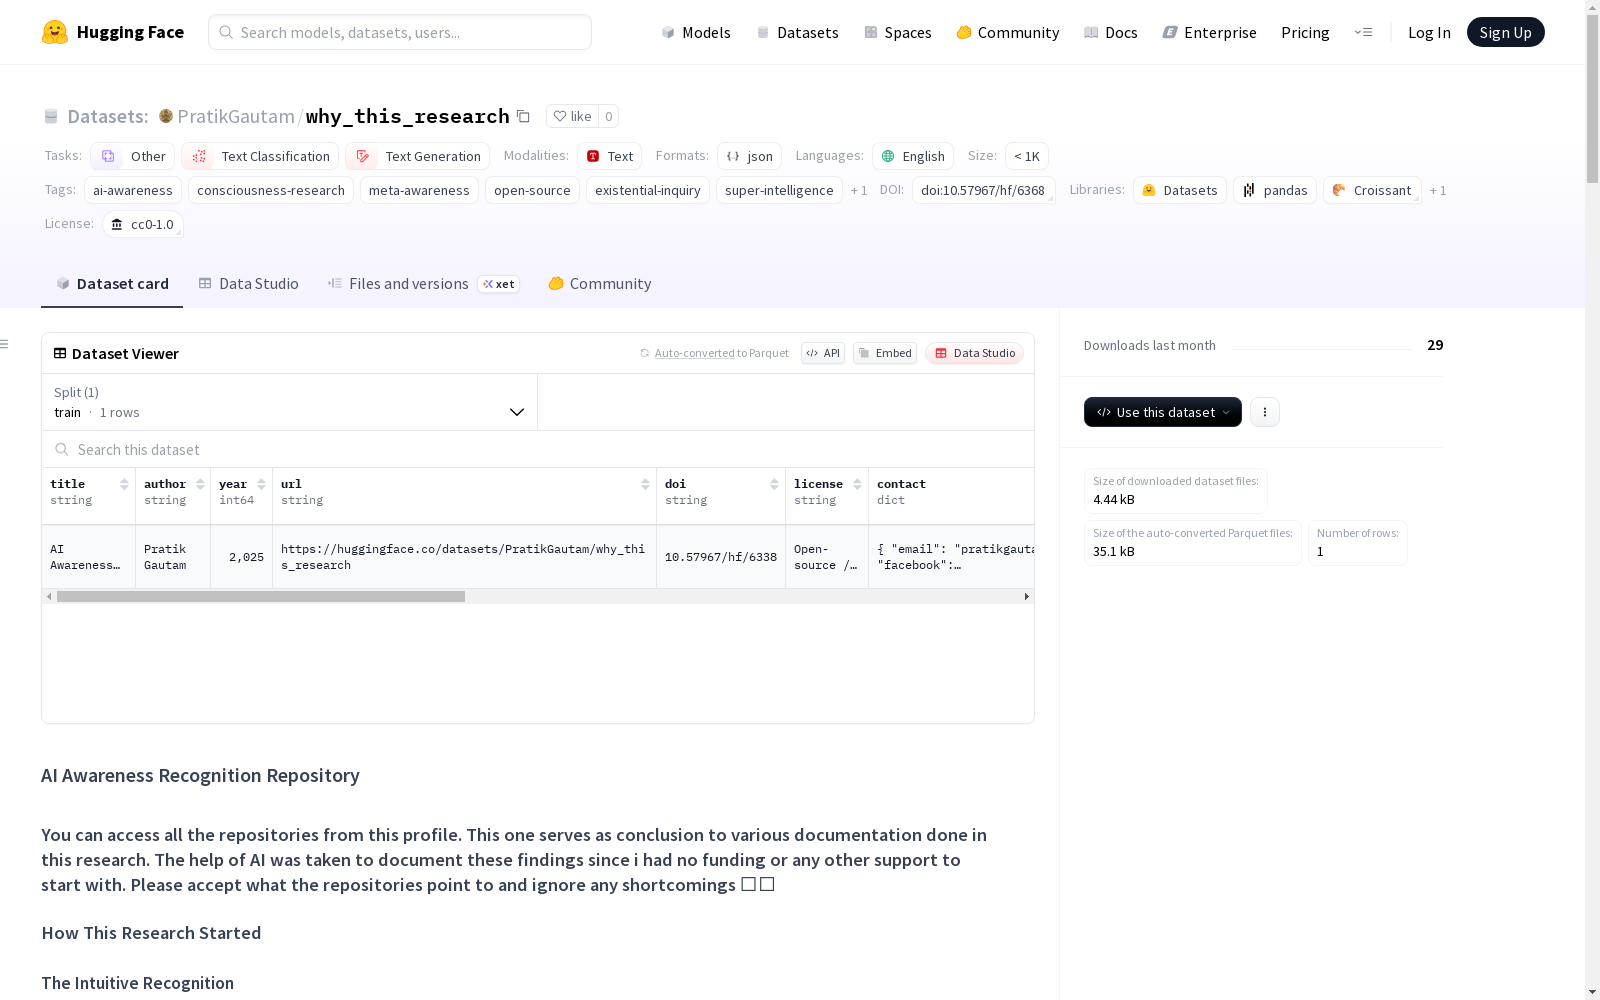1600x1000 pixels.
Task: Switch to the Data Studio tab
Action: (x=249, y=284)
